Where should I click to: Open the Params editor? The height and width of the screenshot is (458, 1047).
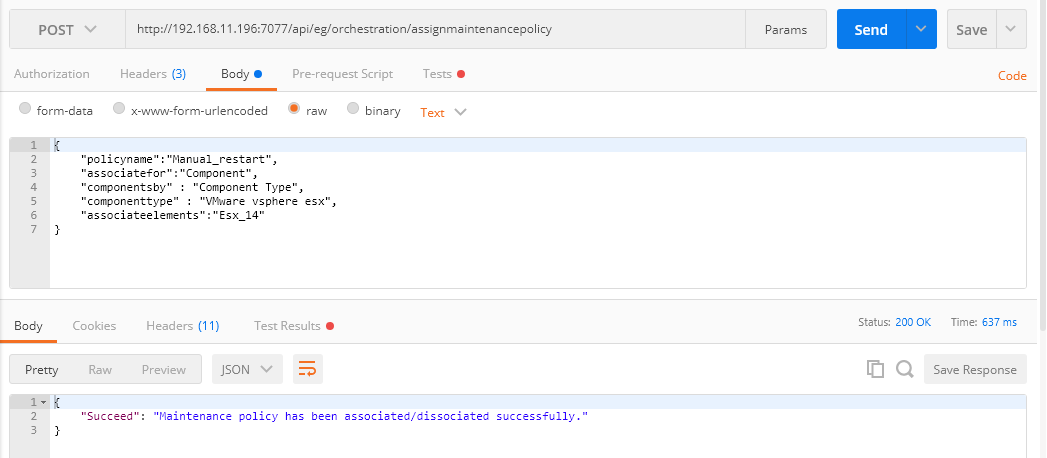pyautogui.click(x=786, y=29)
